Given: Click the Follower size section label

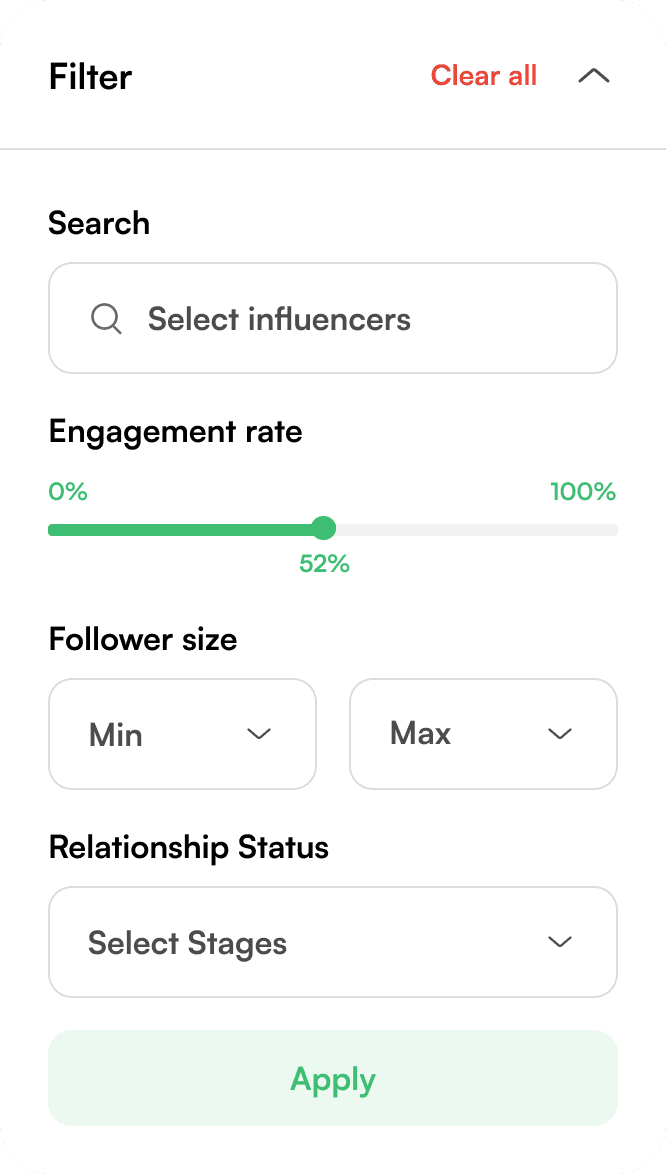Looking at the screenshot, I should pyautogui.click(x=143, y=640).
